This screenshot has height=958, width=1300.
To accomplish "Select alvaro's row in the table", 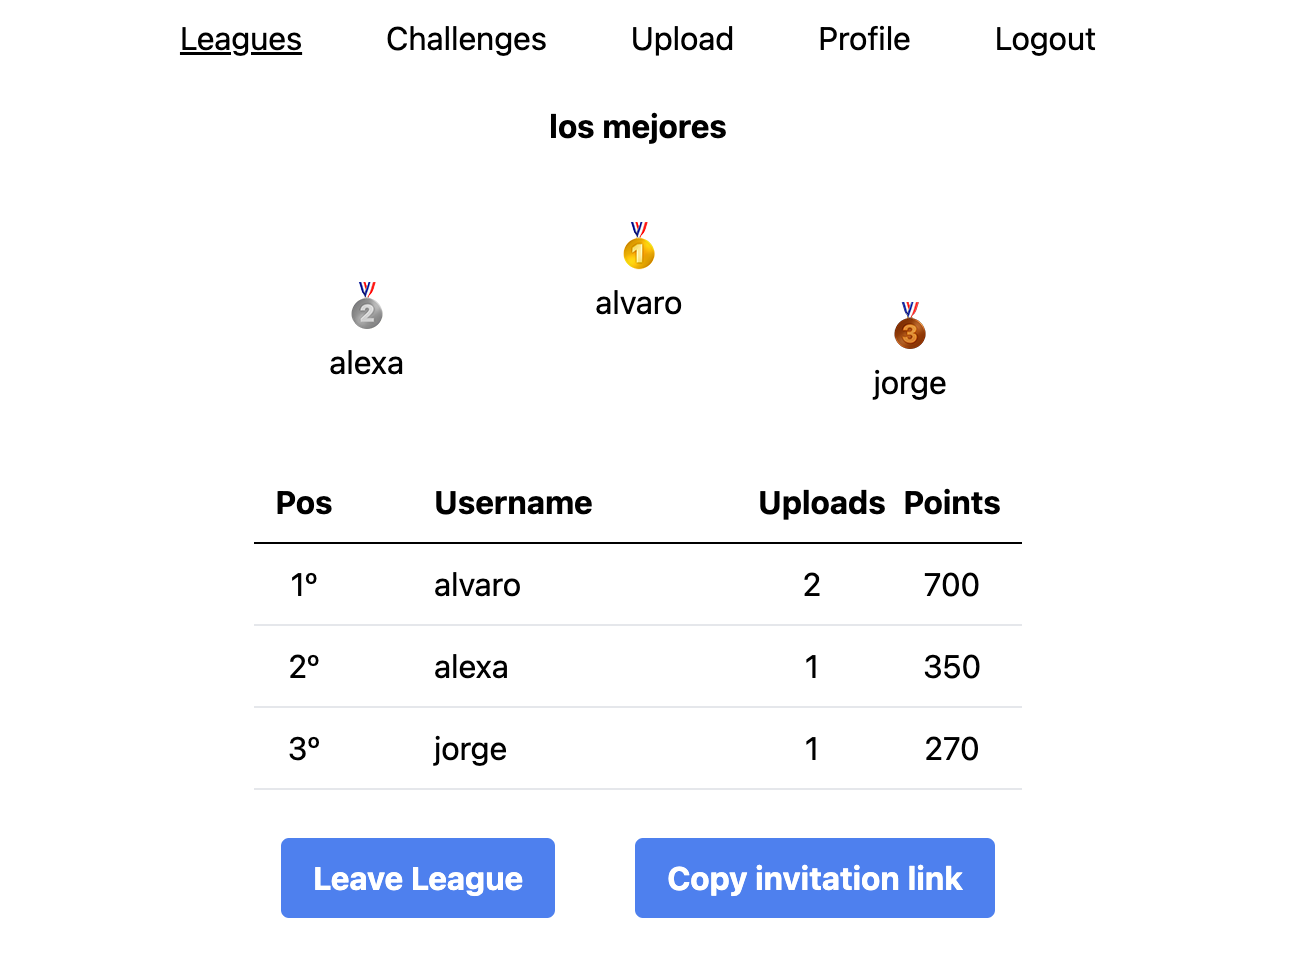I will point(638,585).
